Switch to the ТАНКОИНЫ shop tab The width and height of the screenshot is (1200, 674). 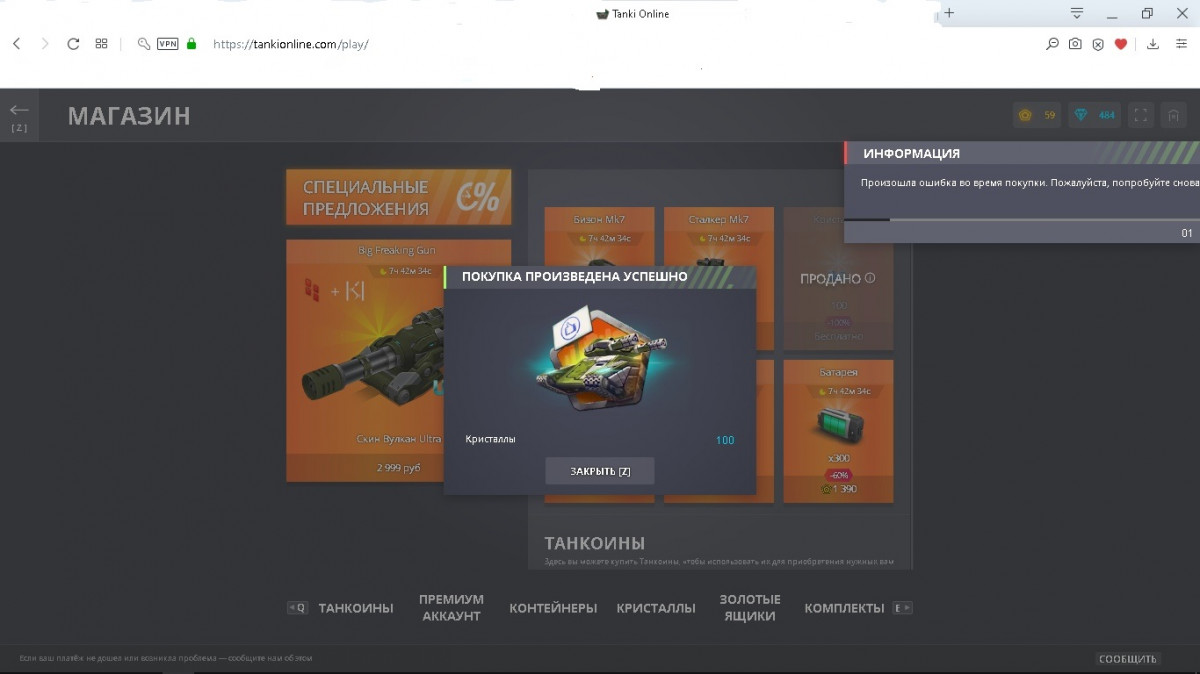(x=356, y=608)
